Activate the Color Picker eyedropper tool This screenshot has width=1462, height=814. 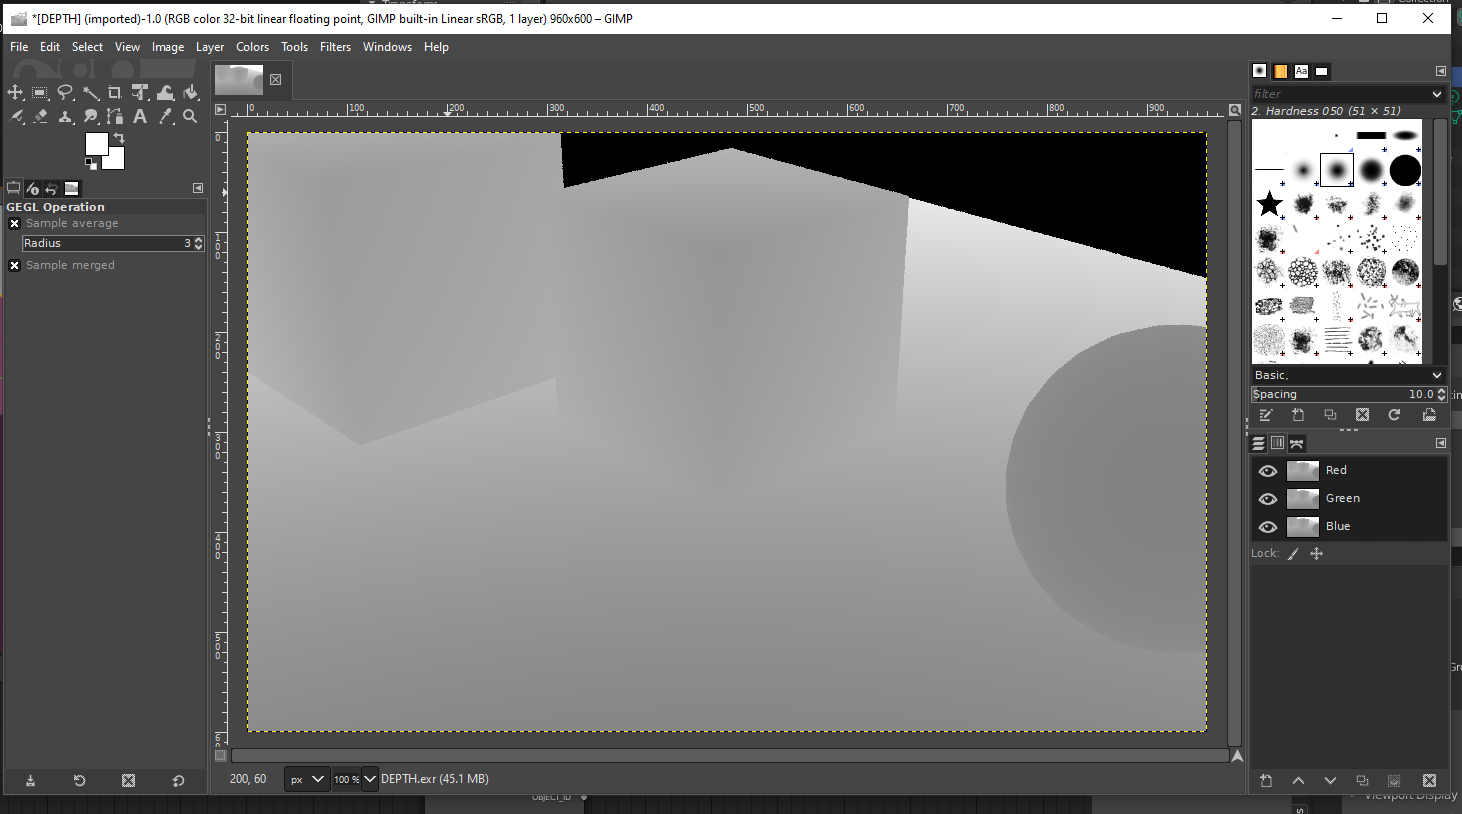click(x=165, y=117)
